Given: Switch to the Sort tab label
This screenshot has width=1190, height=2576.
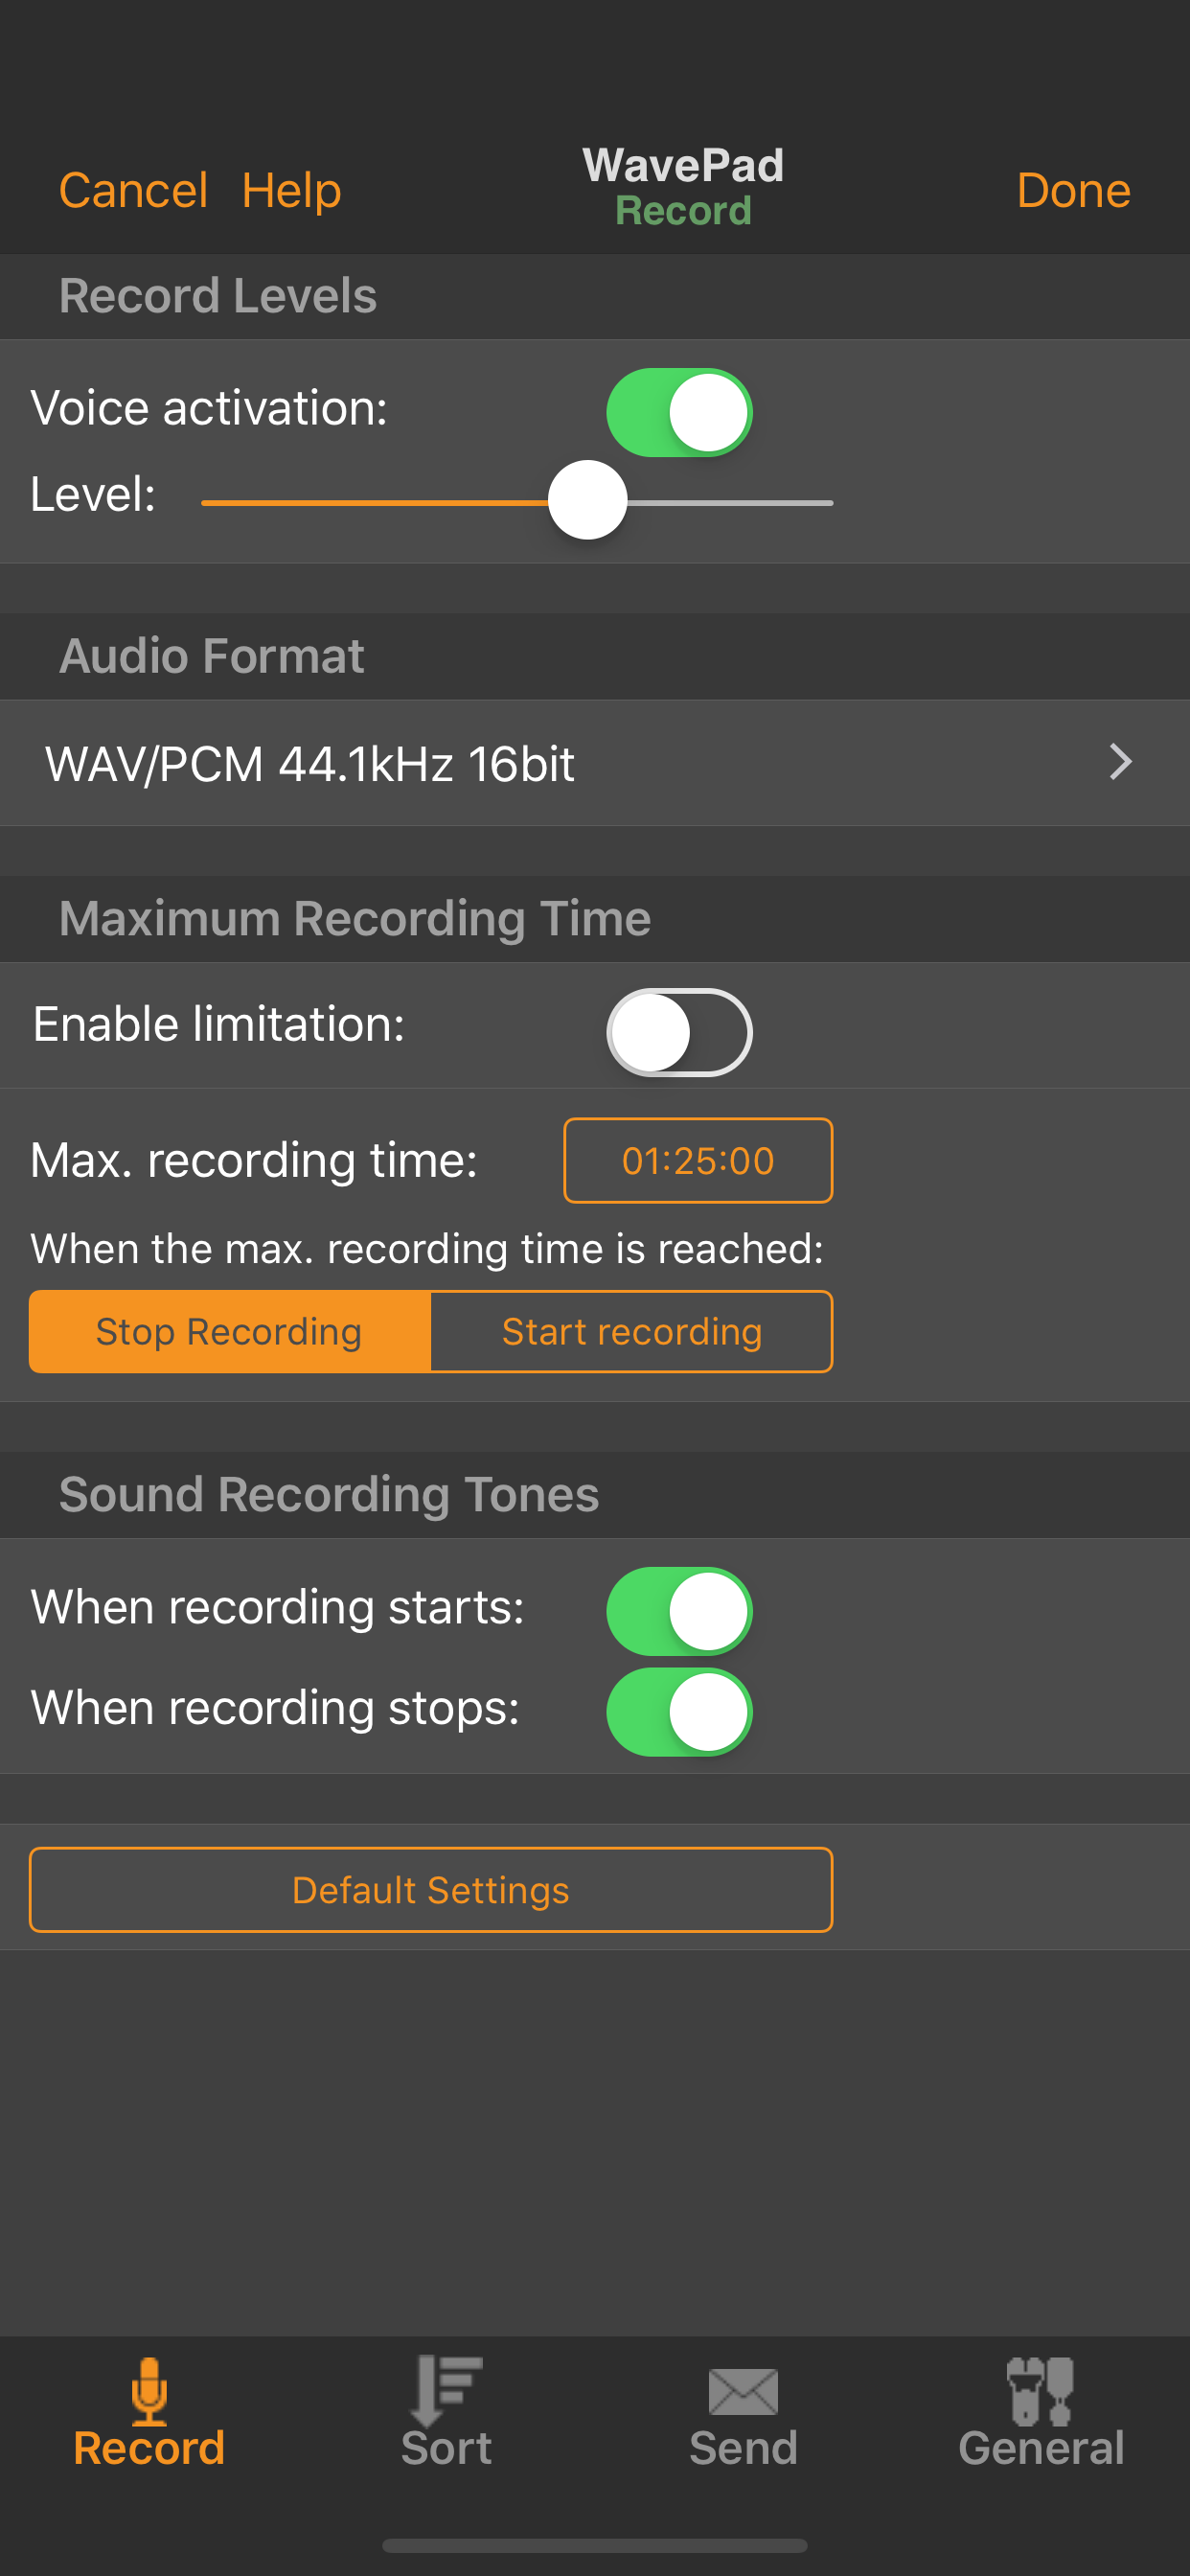Looking at the screenshot, I should point(446,2448).
